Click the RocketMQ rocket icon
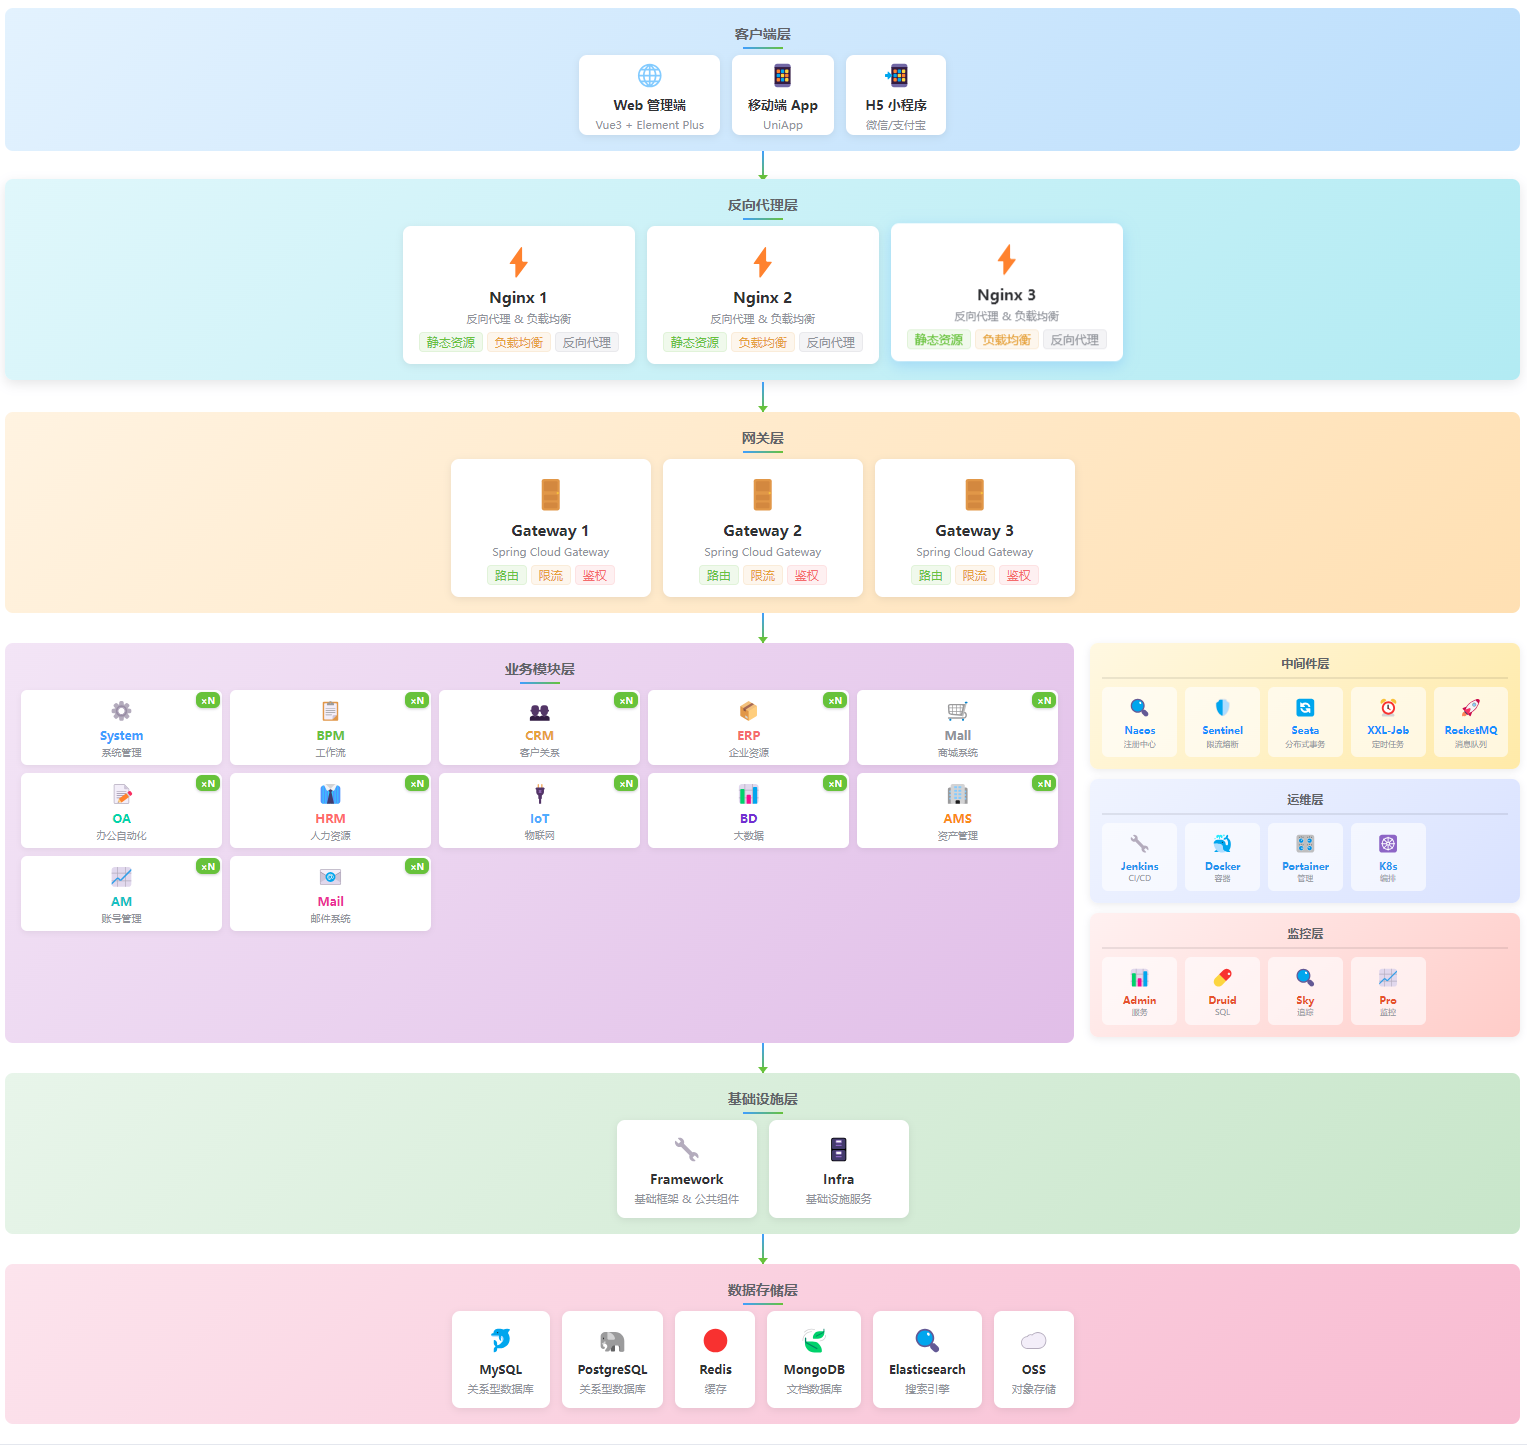The width and height of the screenshot is (1527, 1445). point(1470,708)
